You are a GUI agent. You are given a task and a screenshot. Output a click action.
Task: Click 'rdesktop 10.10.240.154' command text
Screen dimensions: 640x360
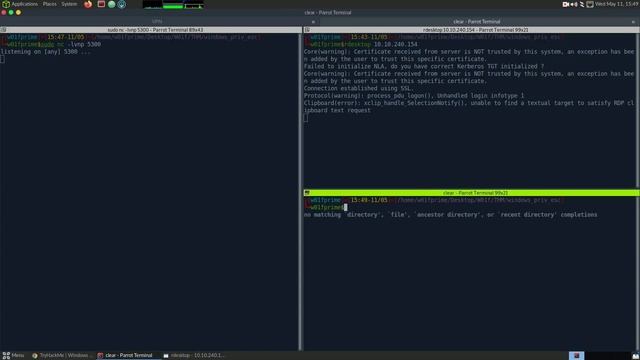tap(380, 44)
